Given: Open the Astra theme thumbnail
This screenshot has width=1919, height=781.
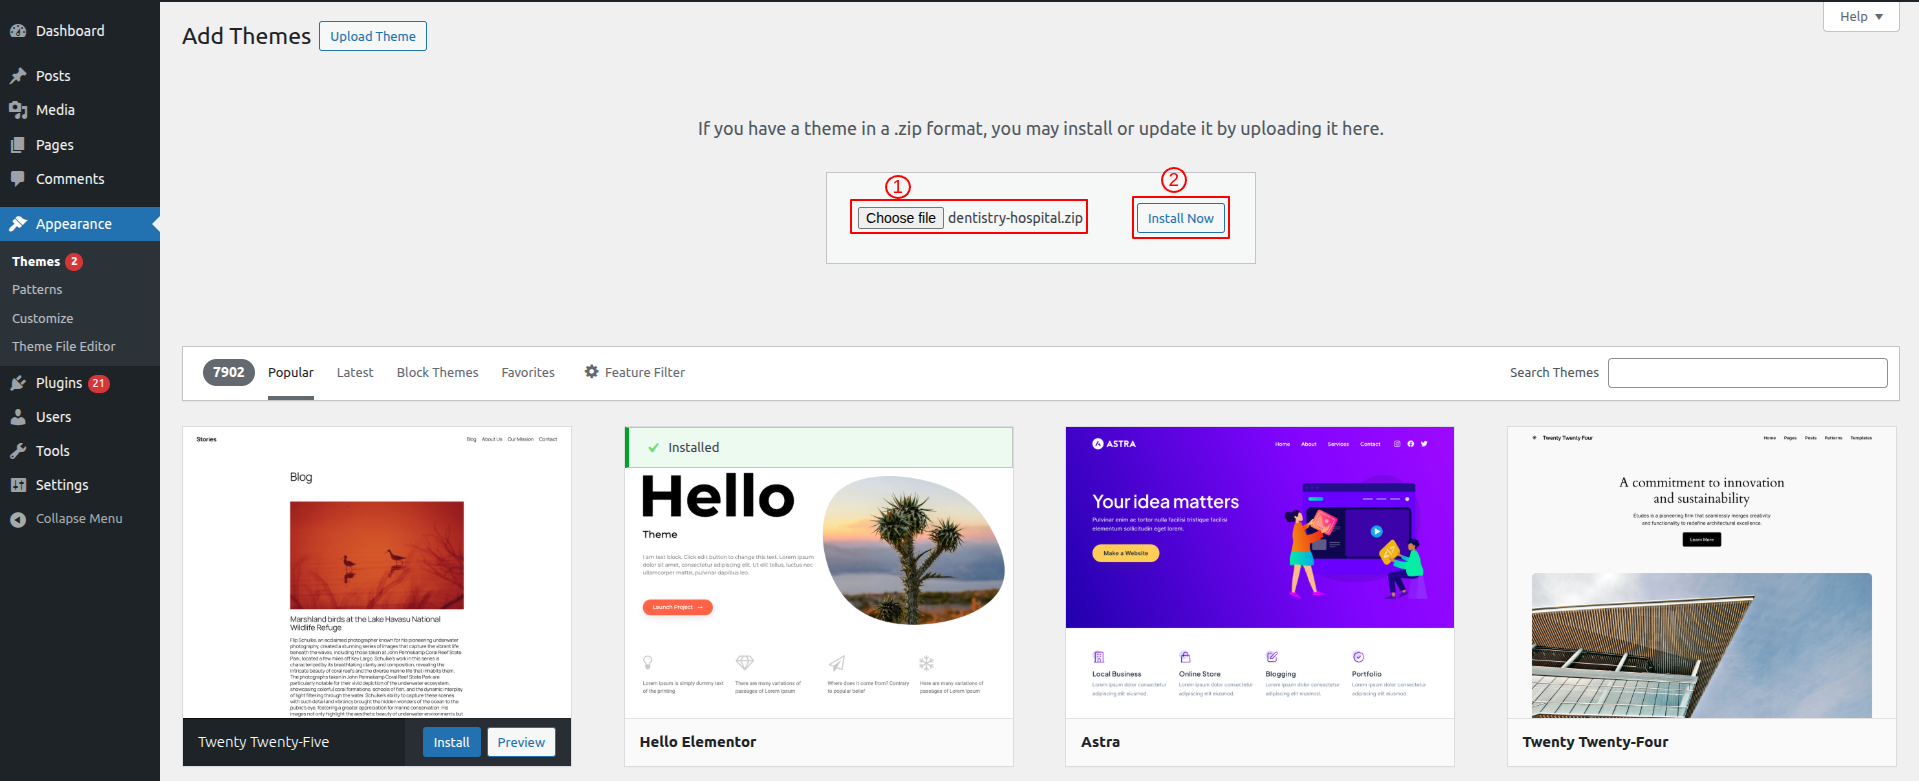Looking at the screenshot, I should [1259, 572].
